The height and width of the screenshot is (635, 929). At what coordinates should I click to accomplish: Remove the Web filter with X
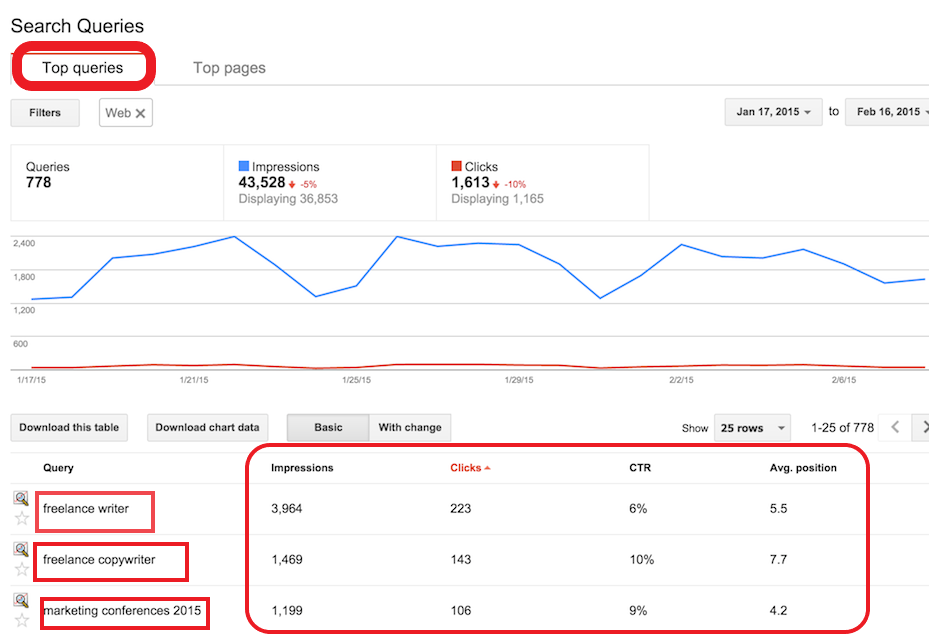[x=140, y=113]
